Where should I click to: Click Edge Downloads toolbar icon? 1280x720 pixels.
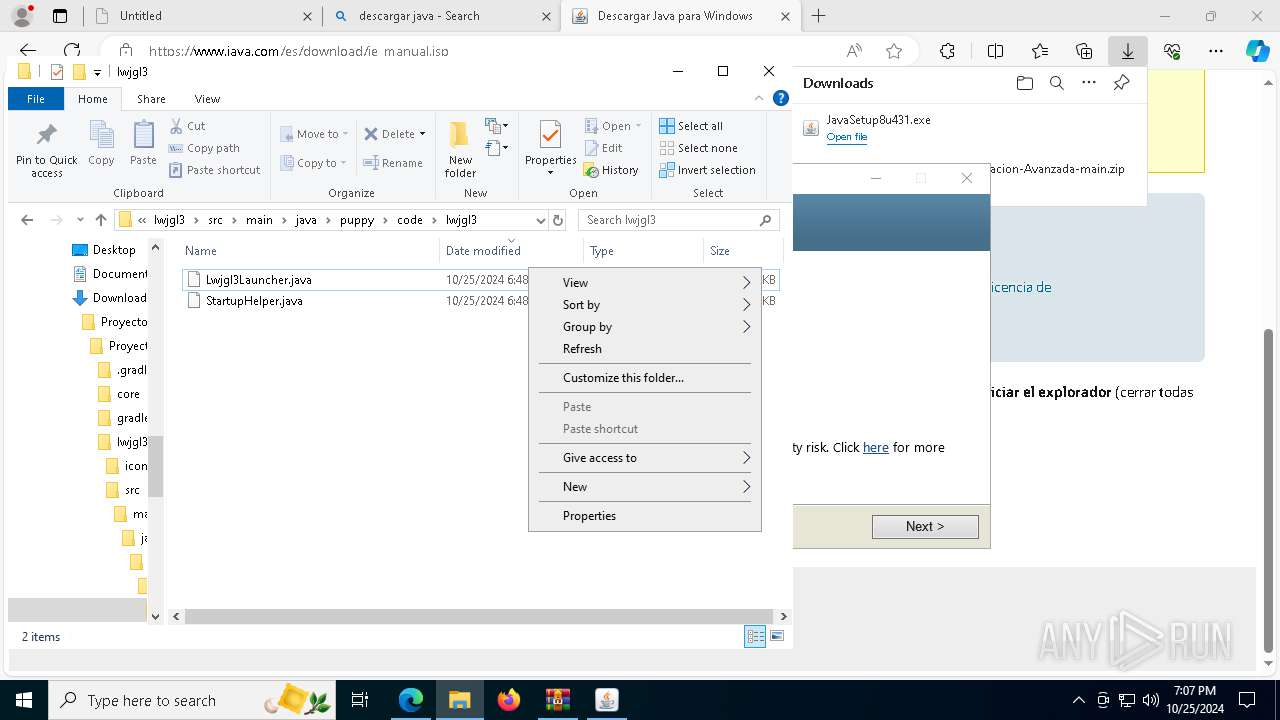[x=1127, y=51]
